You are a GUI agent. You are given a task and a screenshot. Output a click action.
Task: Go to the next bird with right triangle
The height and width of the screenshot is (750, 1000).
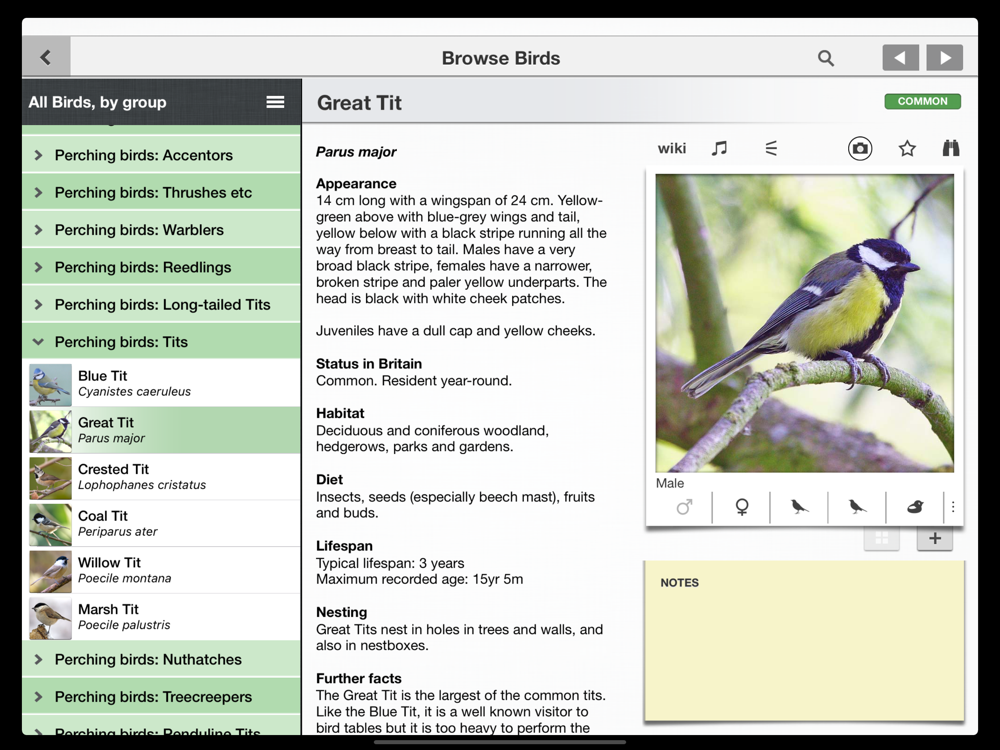(x=945, y=57)
